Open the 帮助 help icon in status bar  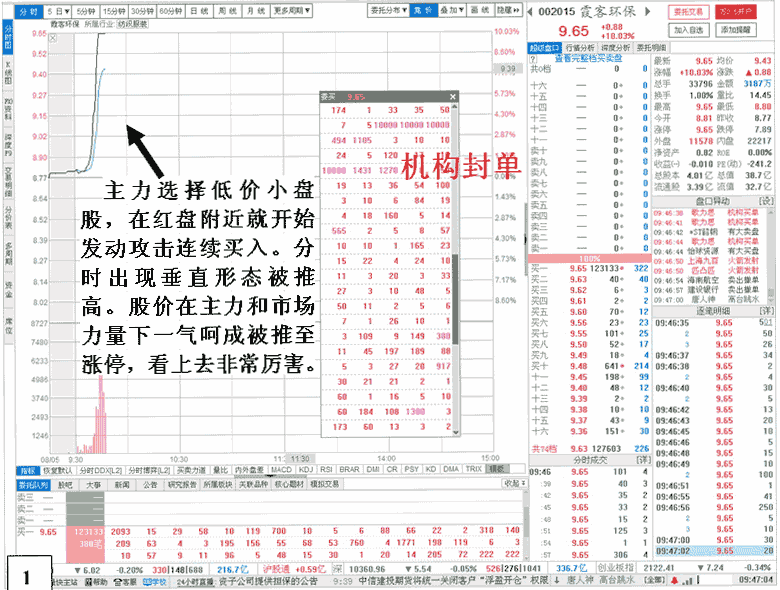pyautogui.click(x=96, y=582)
